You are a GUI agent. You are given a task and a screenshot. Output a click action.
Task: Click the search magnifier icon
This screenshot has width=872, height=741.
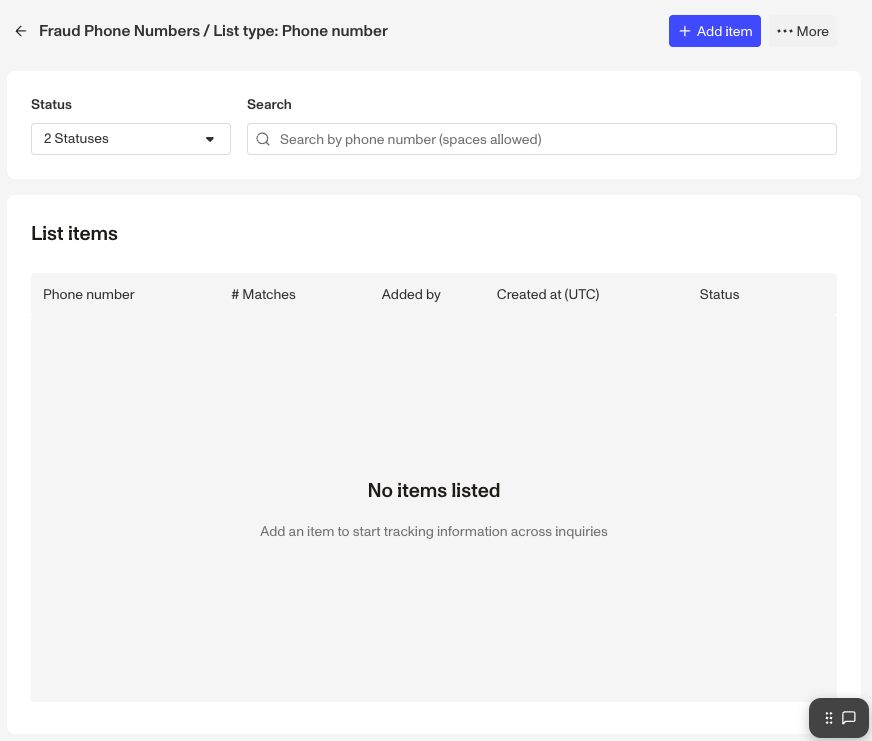coord(263,139)
